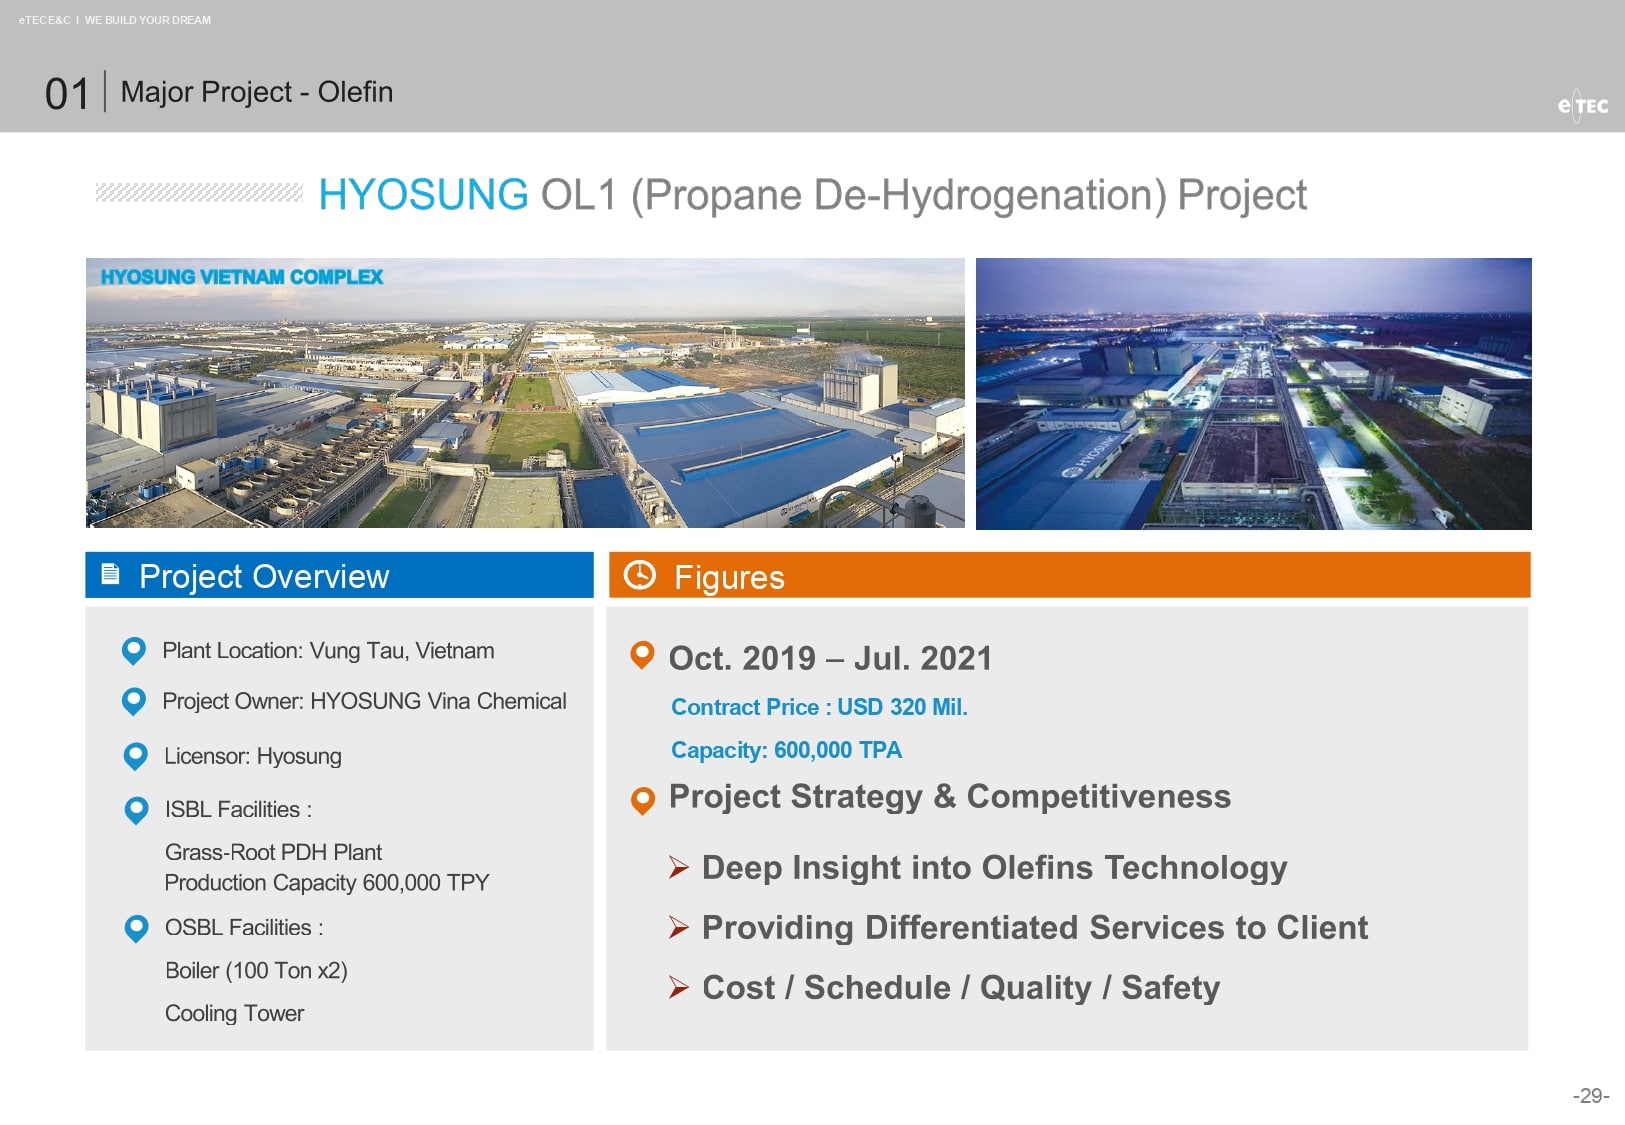Click the blue pin next to Plant Location
1625x1125 pixels.
click(133, 651)
